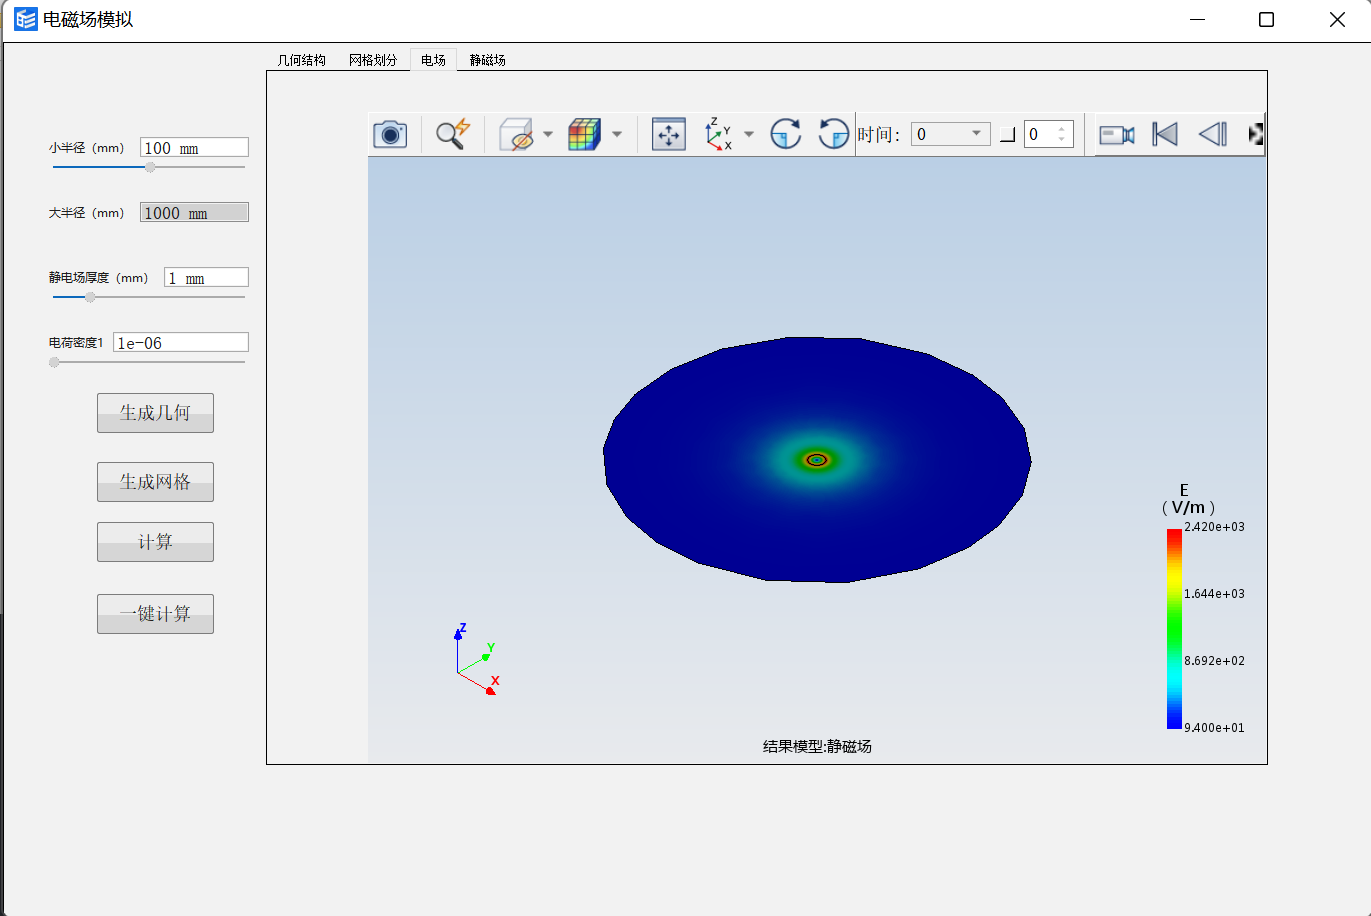Click the E field color legend bar
This screenshot has height=916, width=1371.
click(x=1174, y=628)
